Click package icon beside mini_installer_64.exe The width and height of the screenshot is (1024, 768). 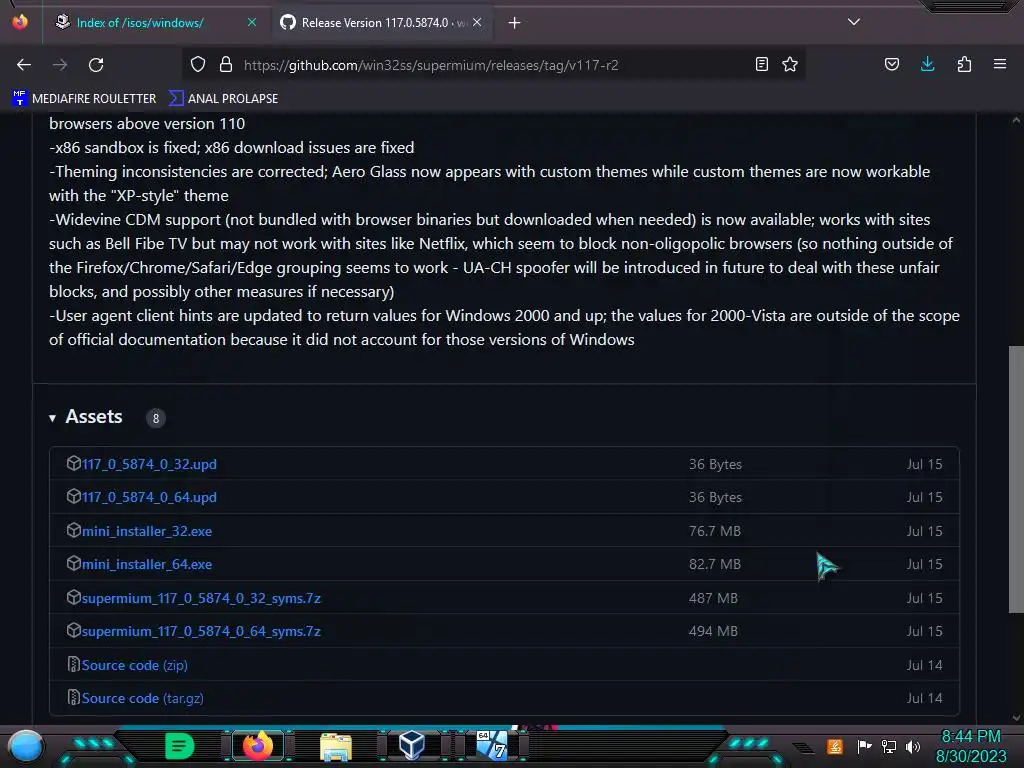point(74,563)
